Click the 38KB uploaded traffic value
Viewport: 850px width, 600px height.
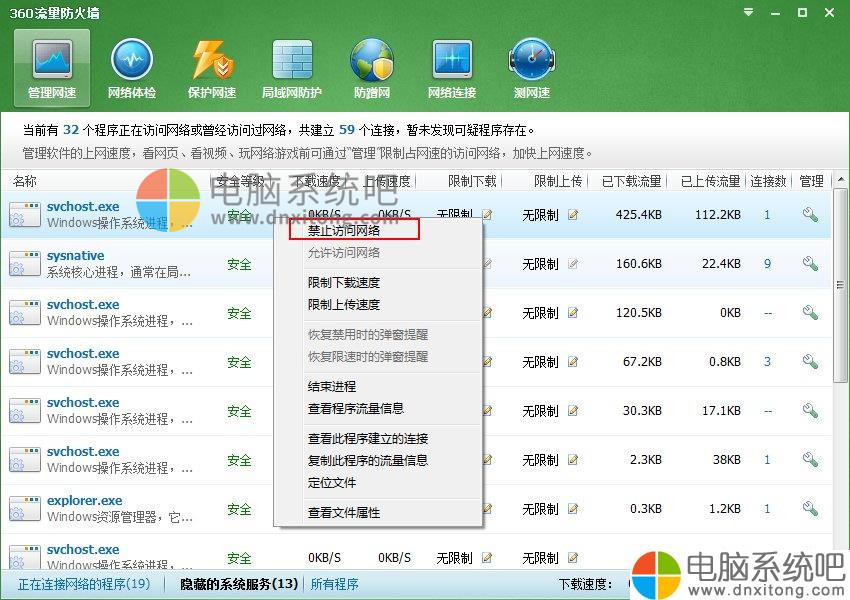click(726, 460)
